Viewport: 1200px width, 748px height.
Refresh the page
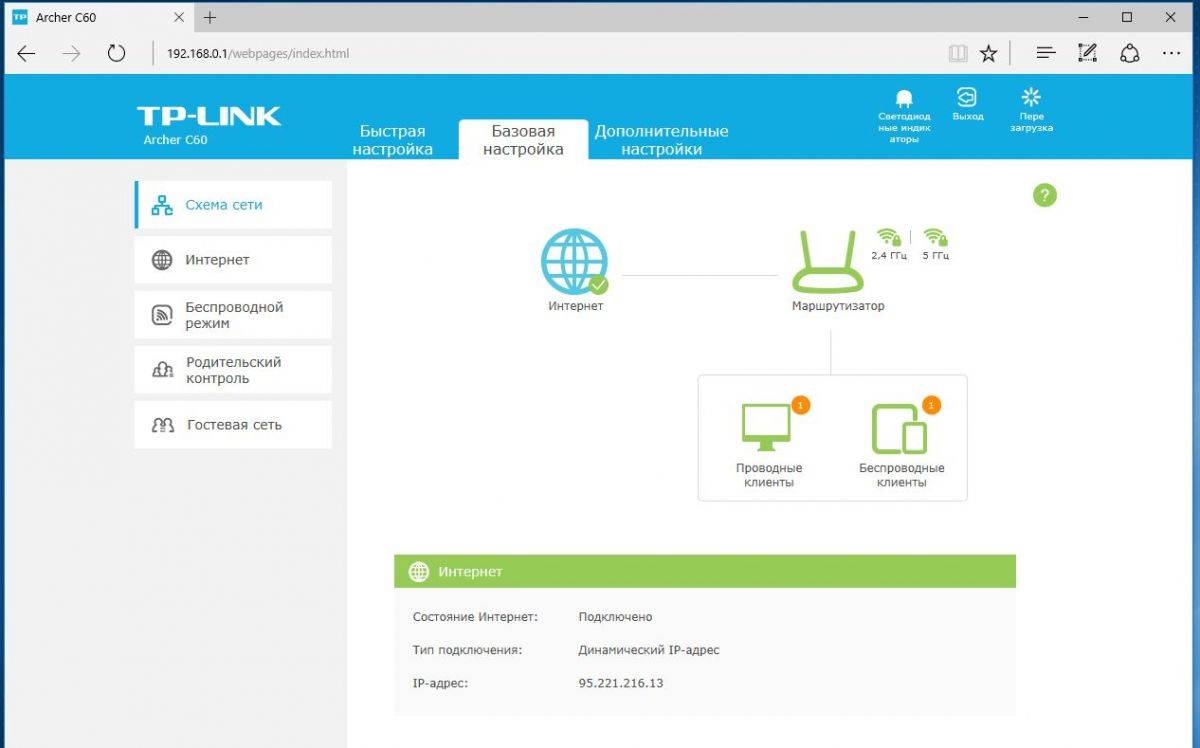(116, 54)
